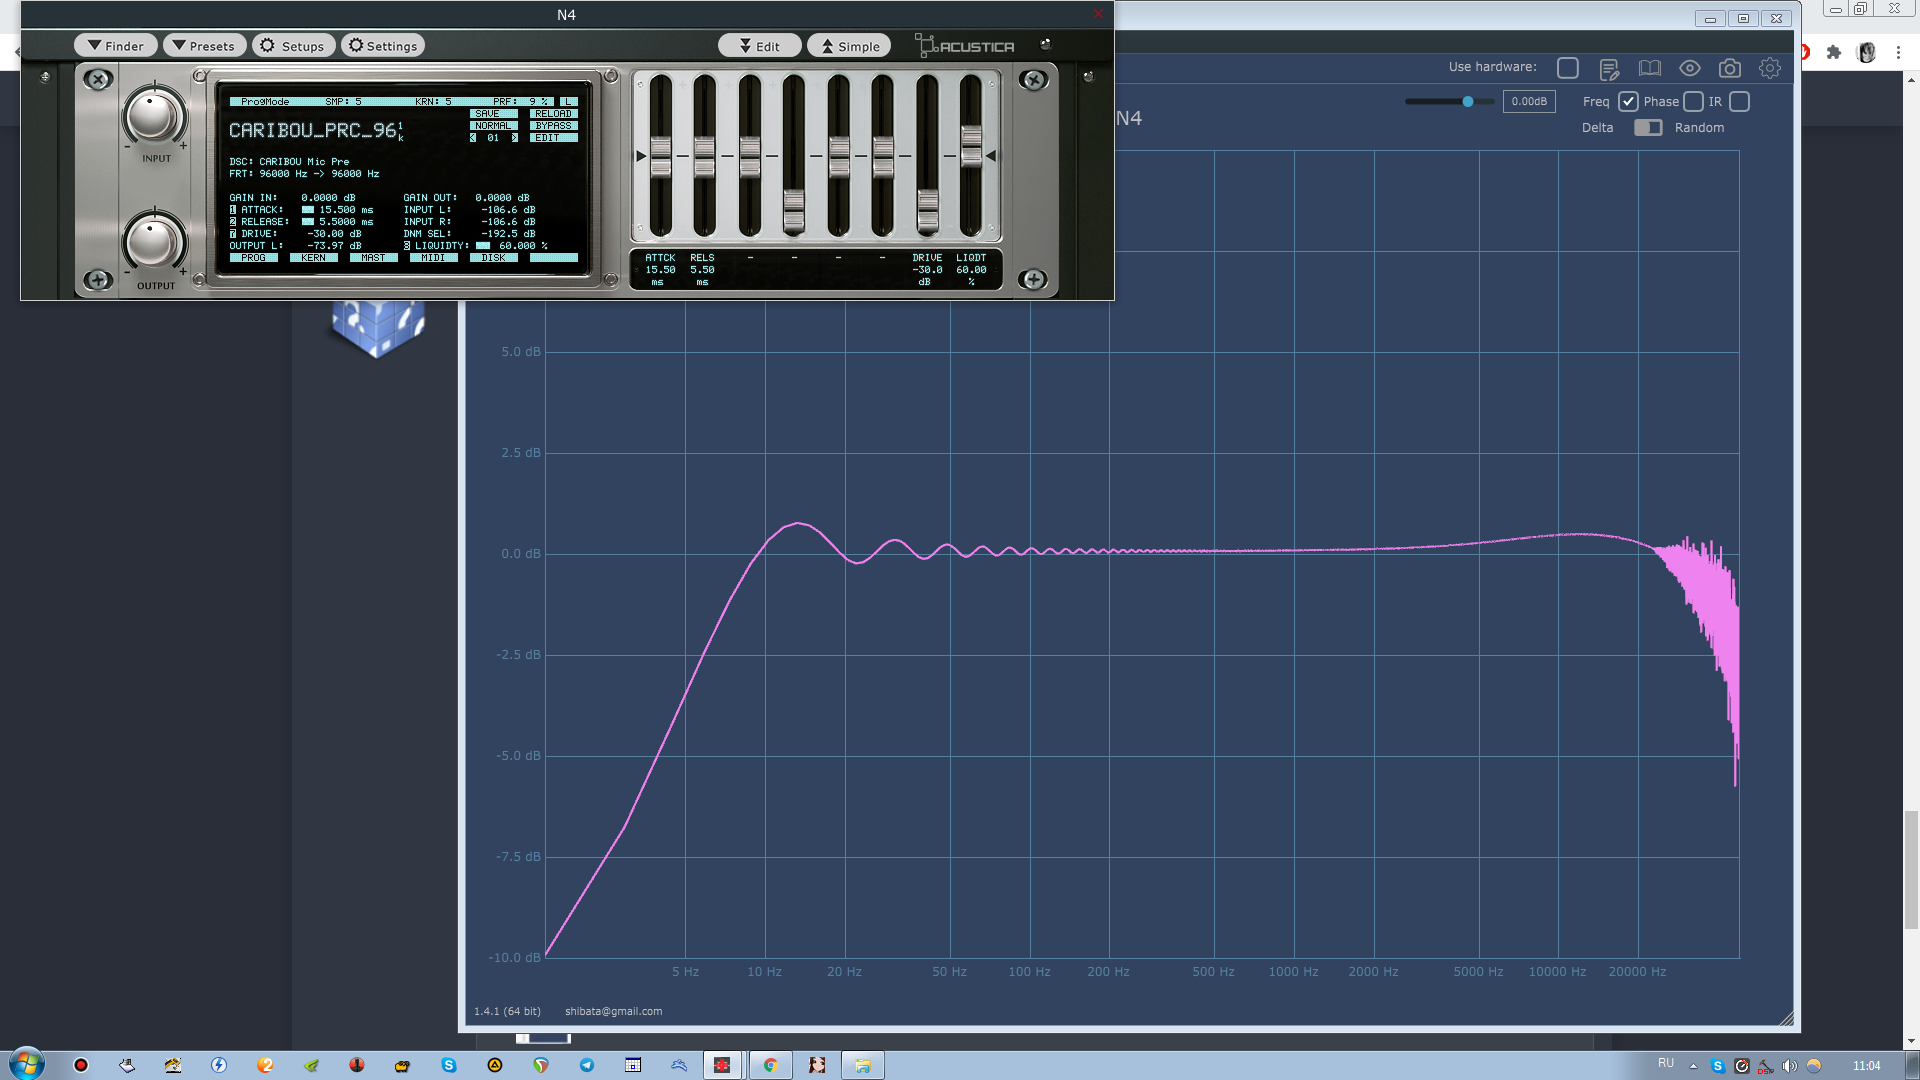Click the eye view icon
This screenshot has width=1920, height=1080.
1689,68
